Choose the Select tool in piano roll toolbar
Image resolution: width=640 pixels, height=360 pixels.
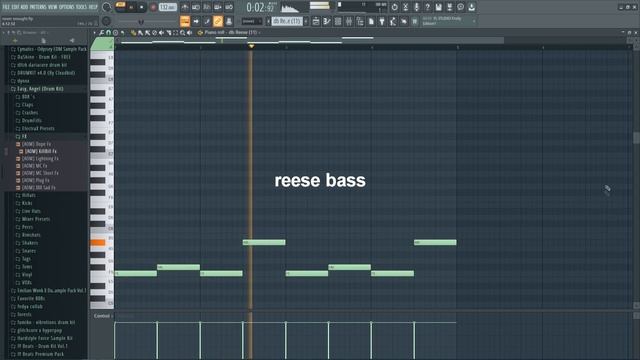click(176, 32)
